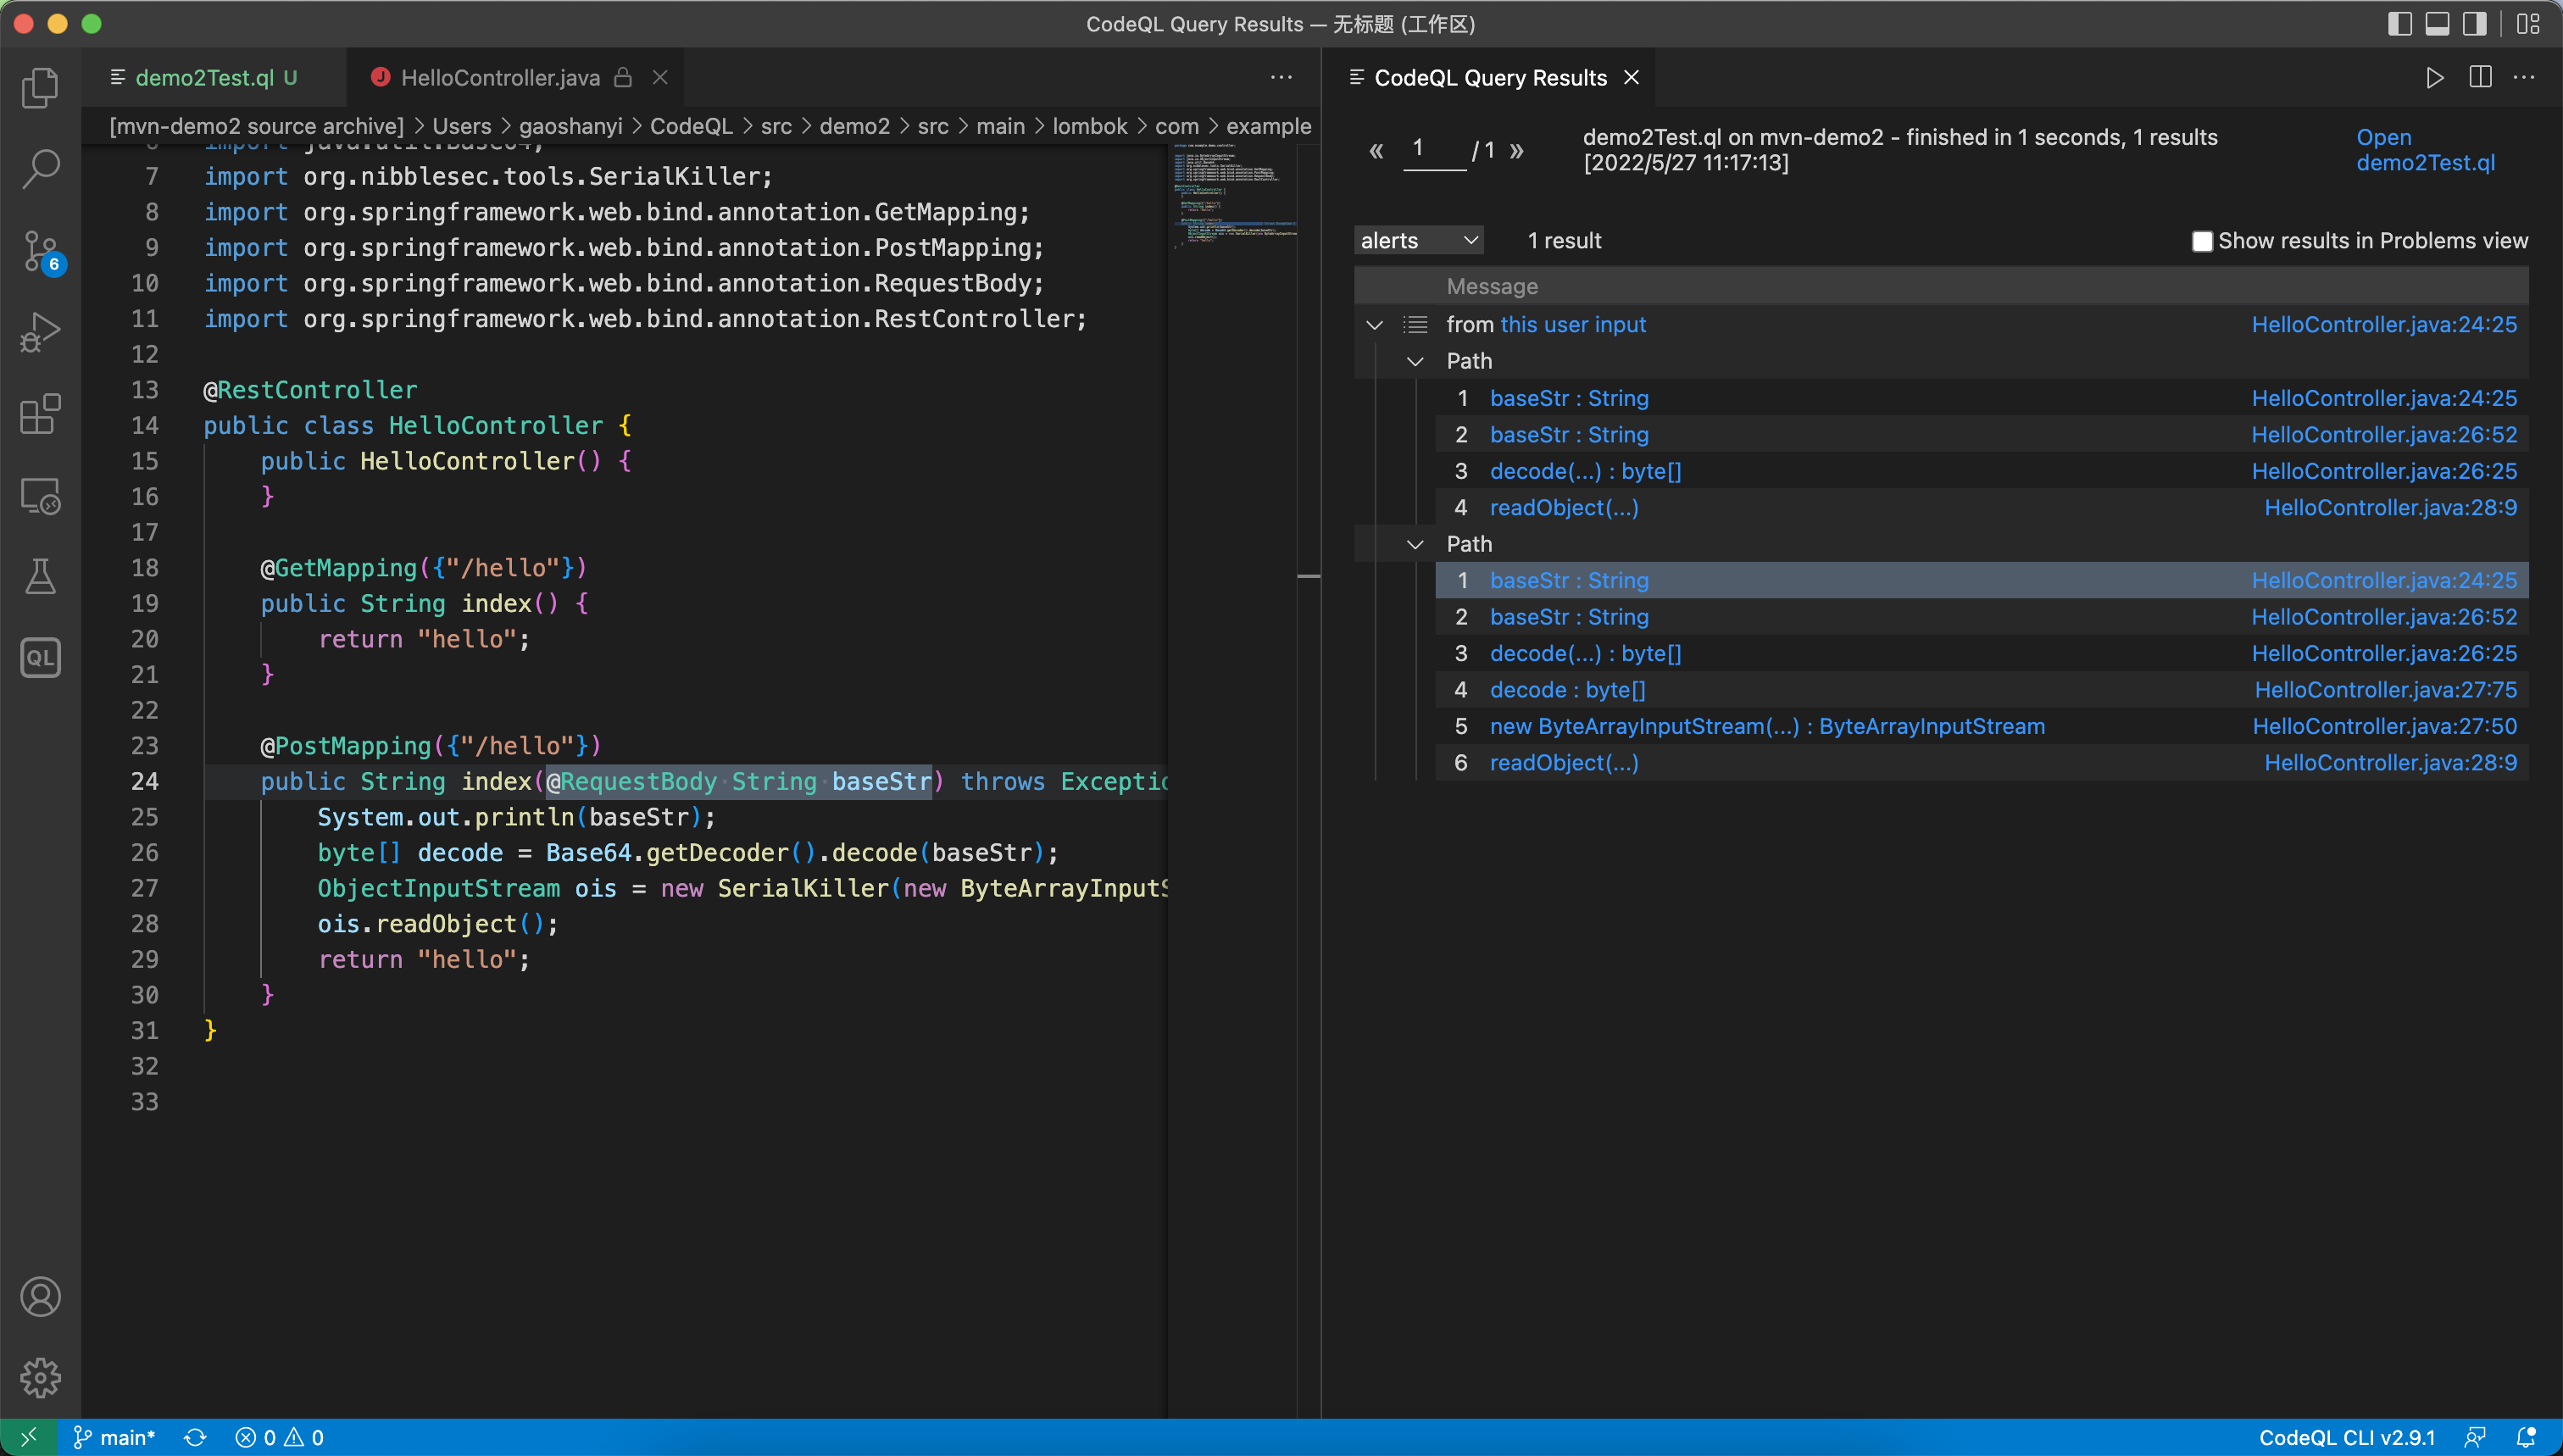Click the 'gaoshanyi' breadcrumb segment
The image size is (2563, 1456).
click(x=570, y=126)
